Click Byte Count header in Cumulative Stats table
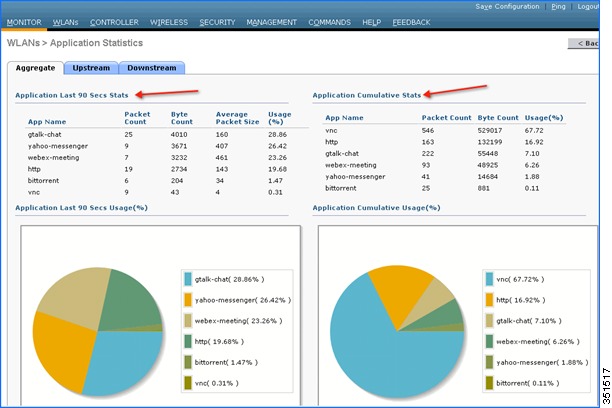612x408 pixels. pos(498,118)
